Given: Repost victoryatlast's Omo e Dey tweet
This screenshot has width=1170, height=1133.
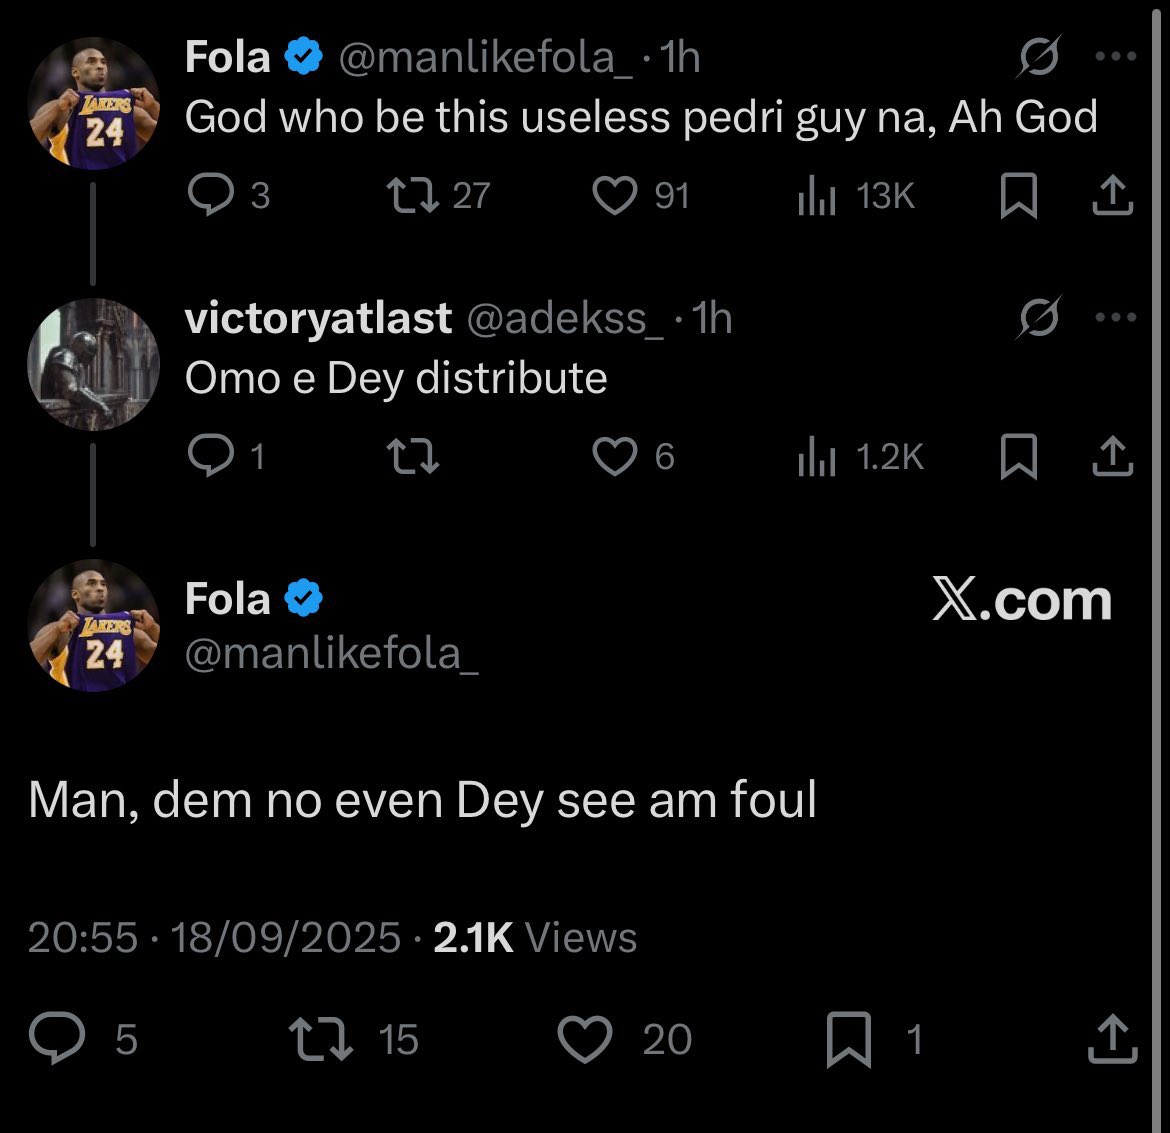Looking at the screenshot, I should [x=413, y=457].
